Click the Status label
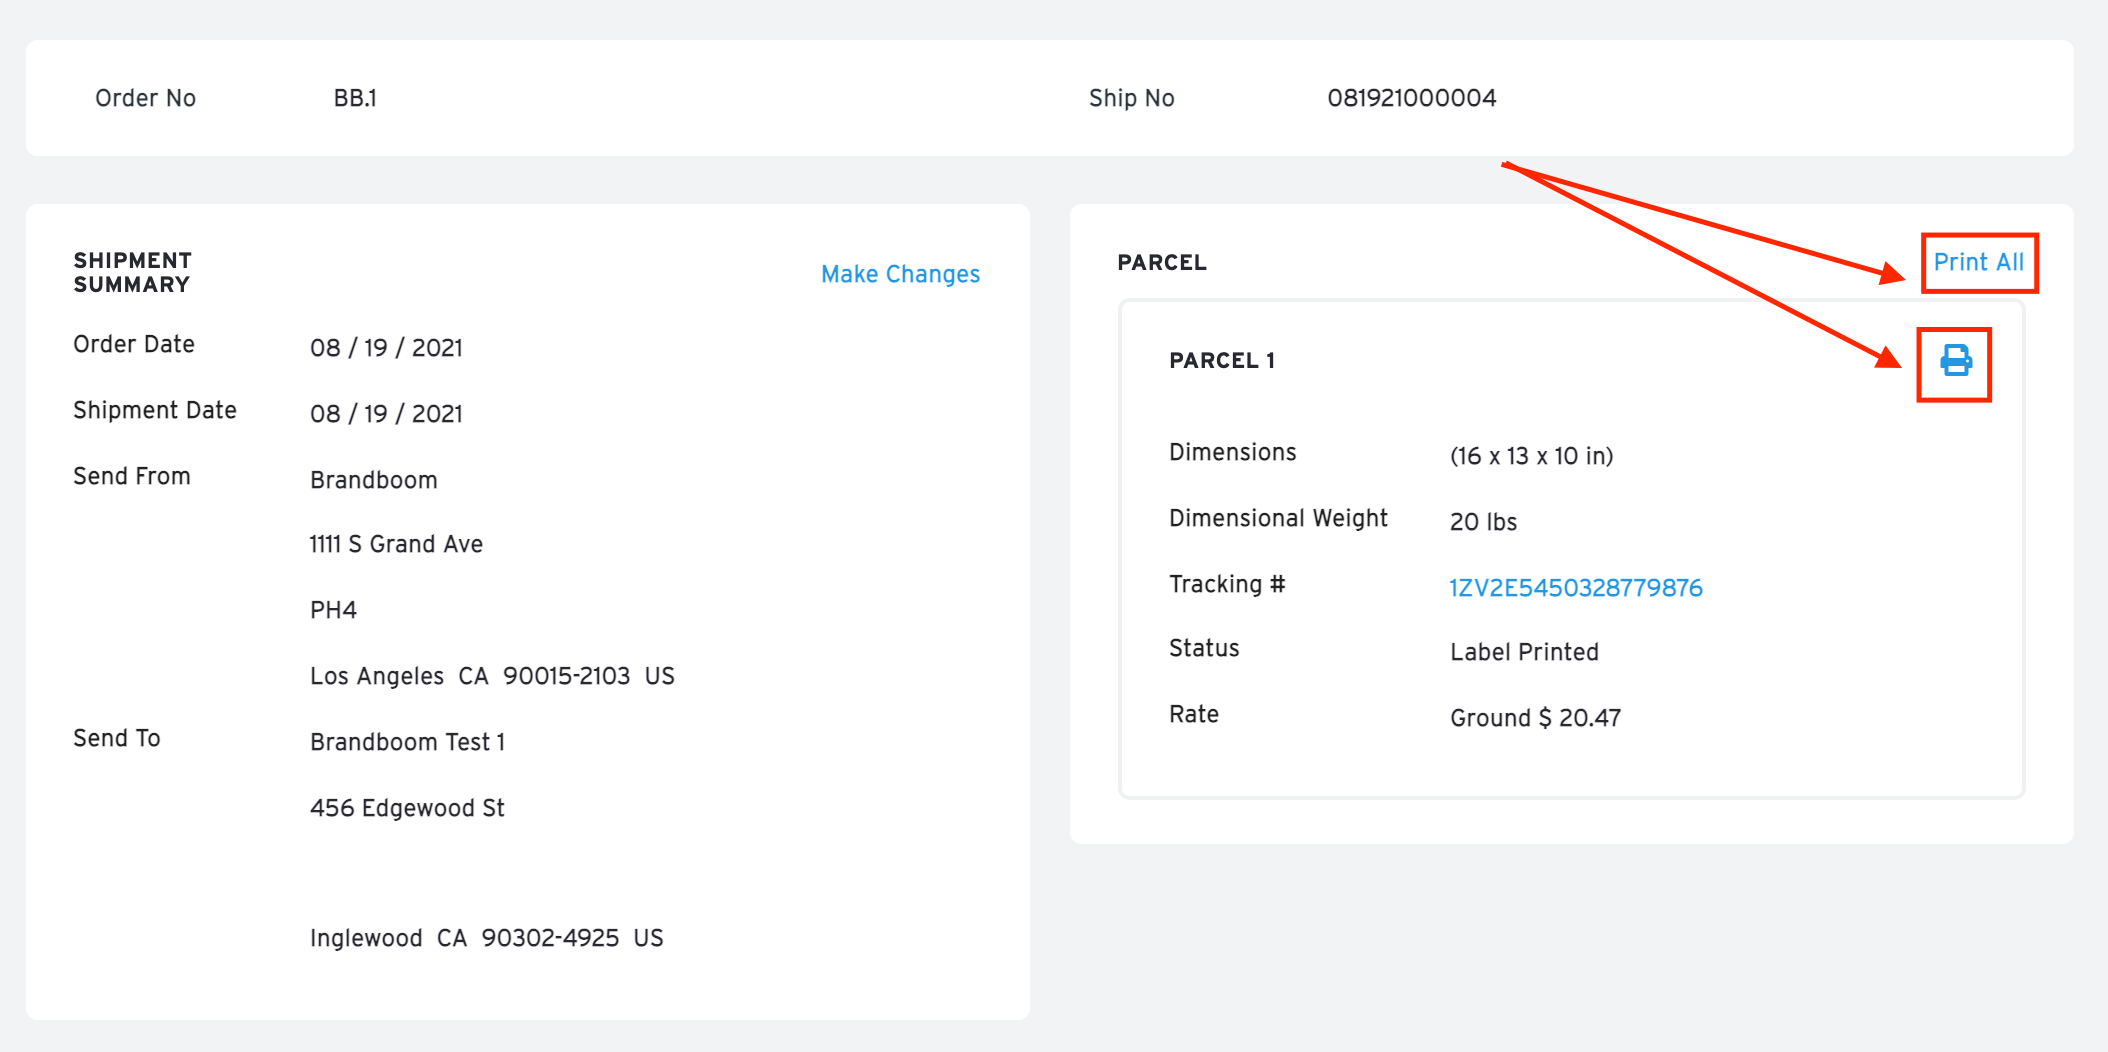The height and width of the screenshot is (1052, 2108). pyautogui.click(x=1204, y=648)
